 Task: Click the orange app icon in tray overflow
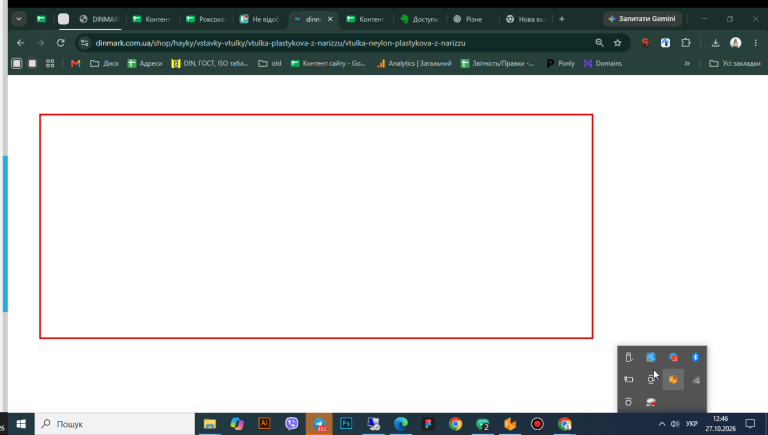[x=673, y=380]
